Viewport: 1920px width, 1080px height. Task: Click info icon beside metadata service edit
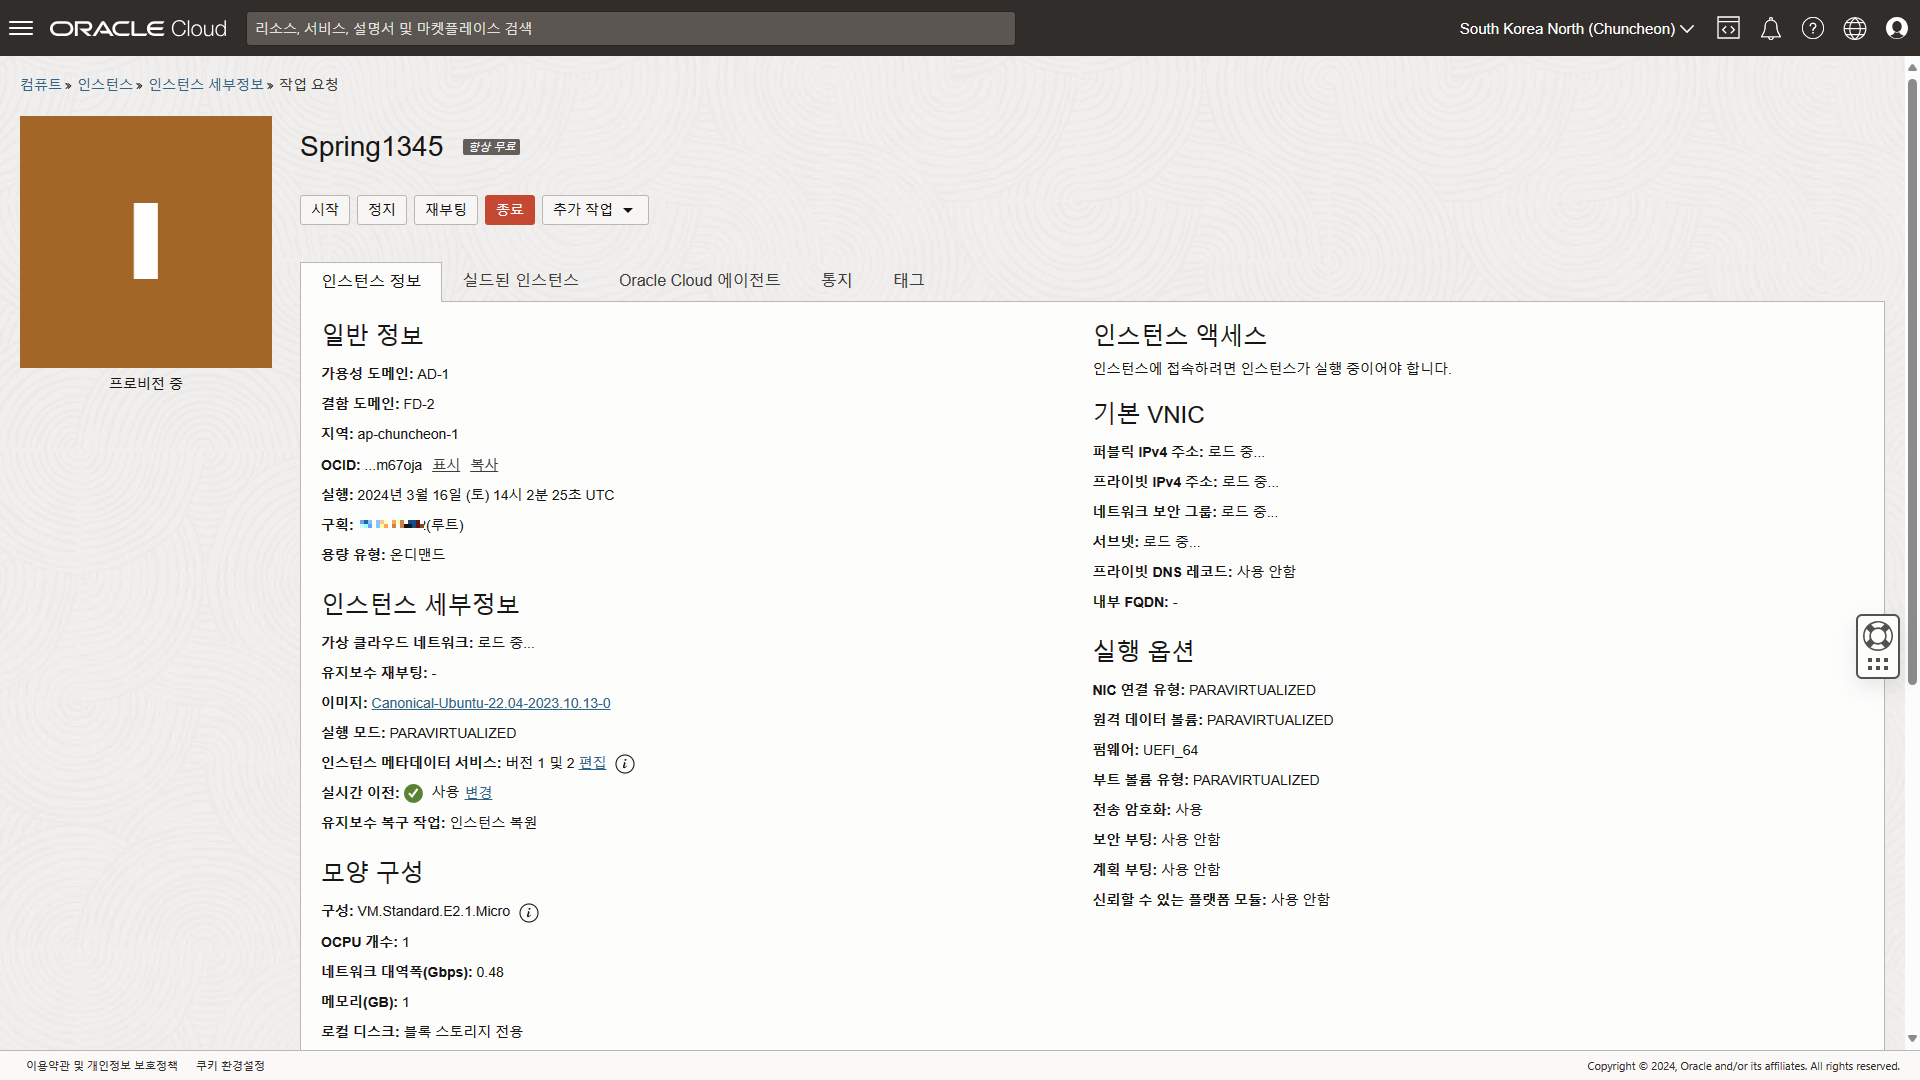625,763
